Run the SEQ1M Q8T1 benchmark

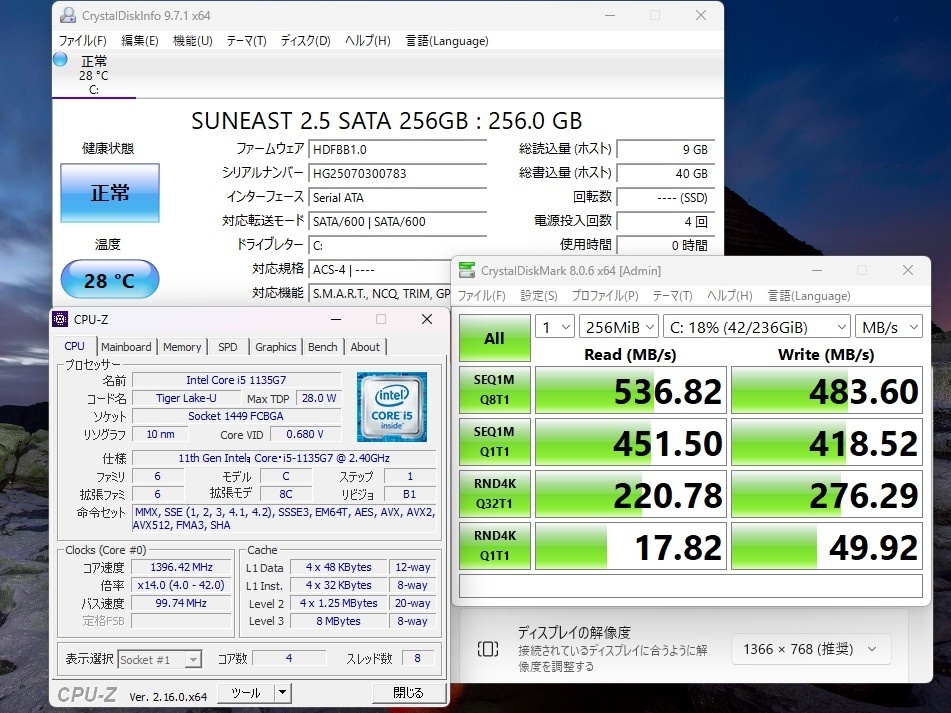494,390
